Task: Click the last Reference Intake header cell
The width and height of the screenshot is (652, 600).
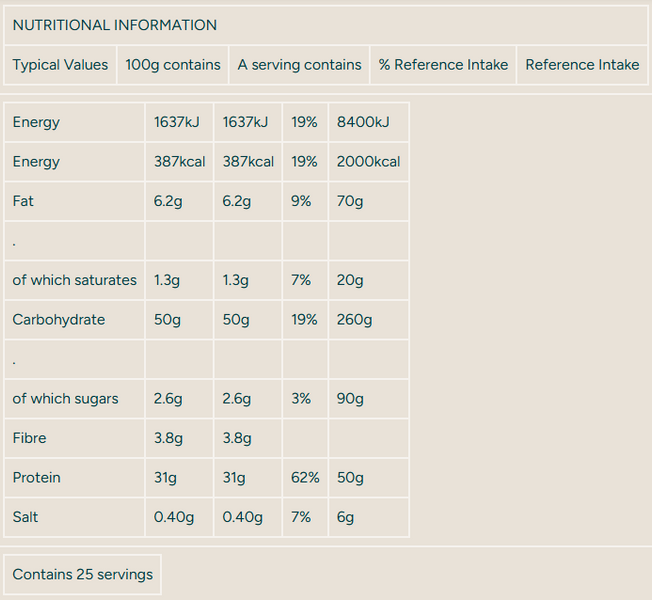Action: (x=582, y=65)
